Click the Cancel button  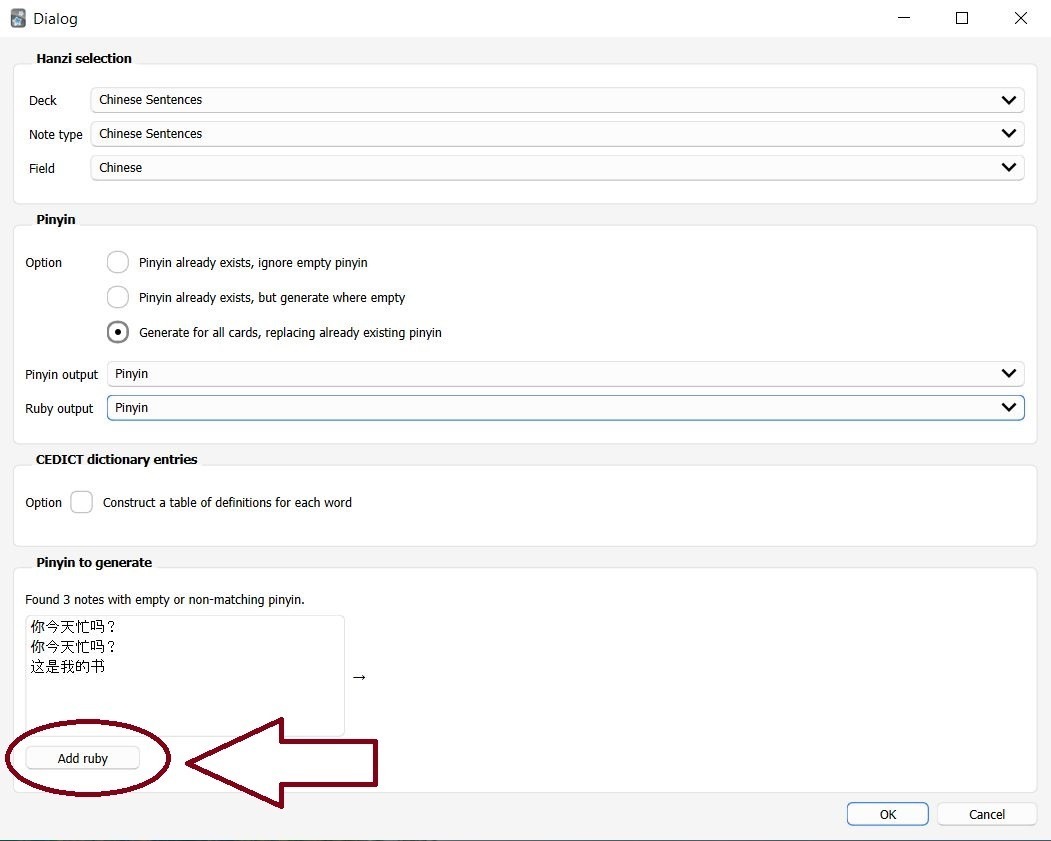[x=987, y=814]
